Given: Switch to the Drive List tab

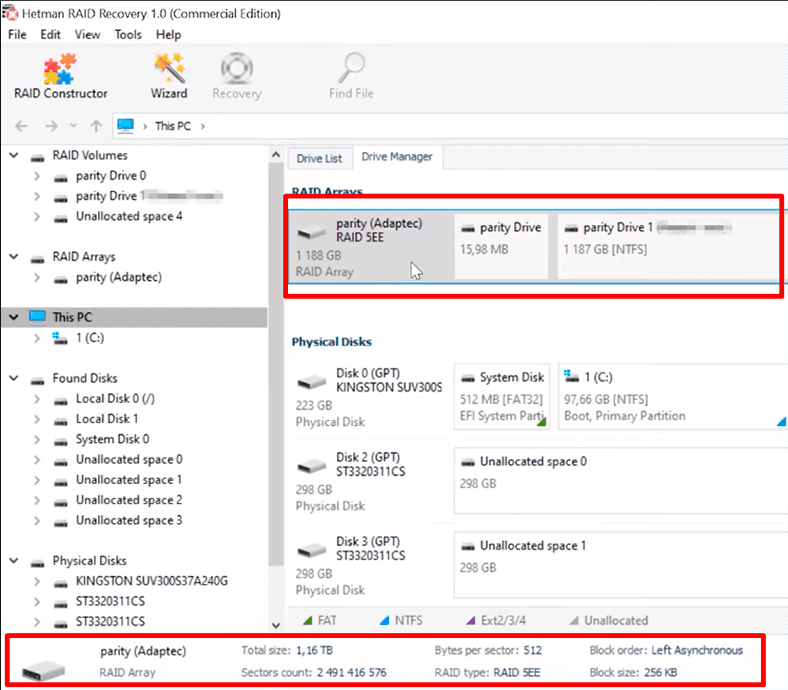Looking at the screenshot, I should point(319,158).
